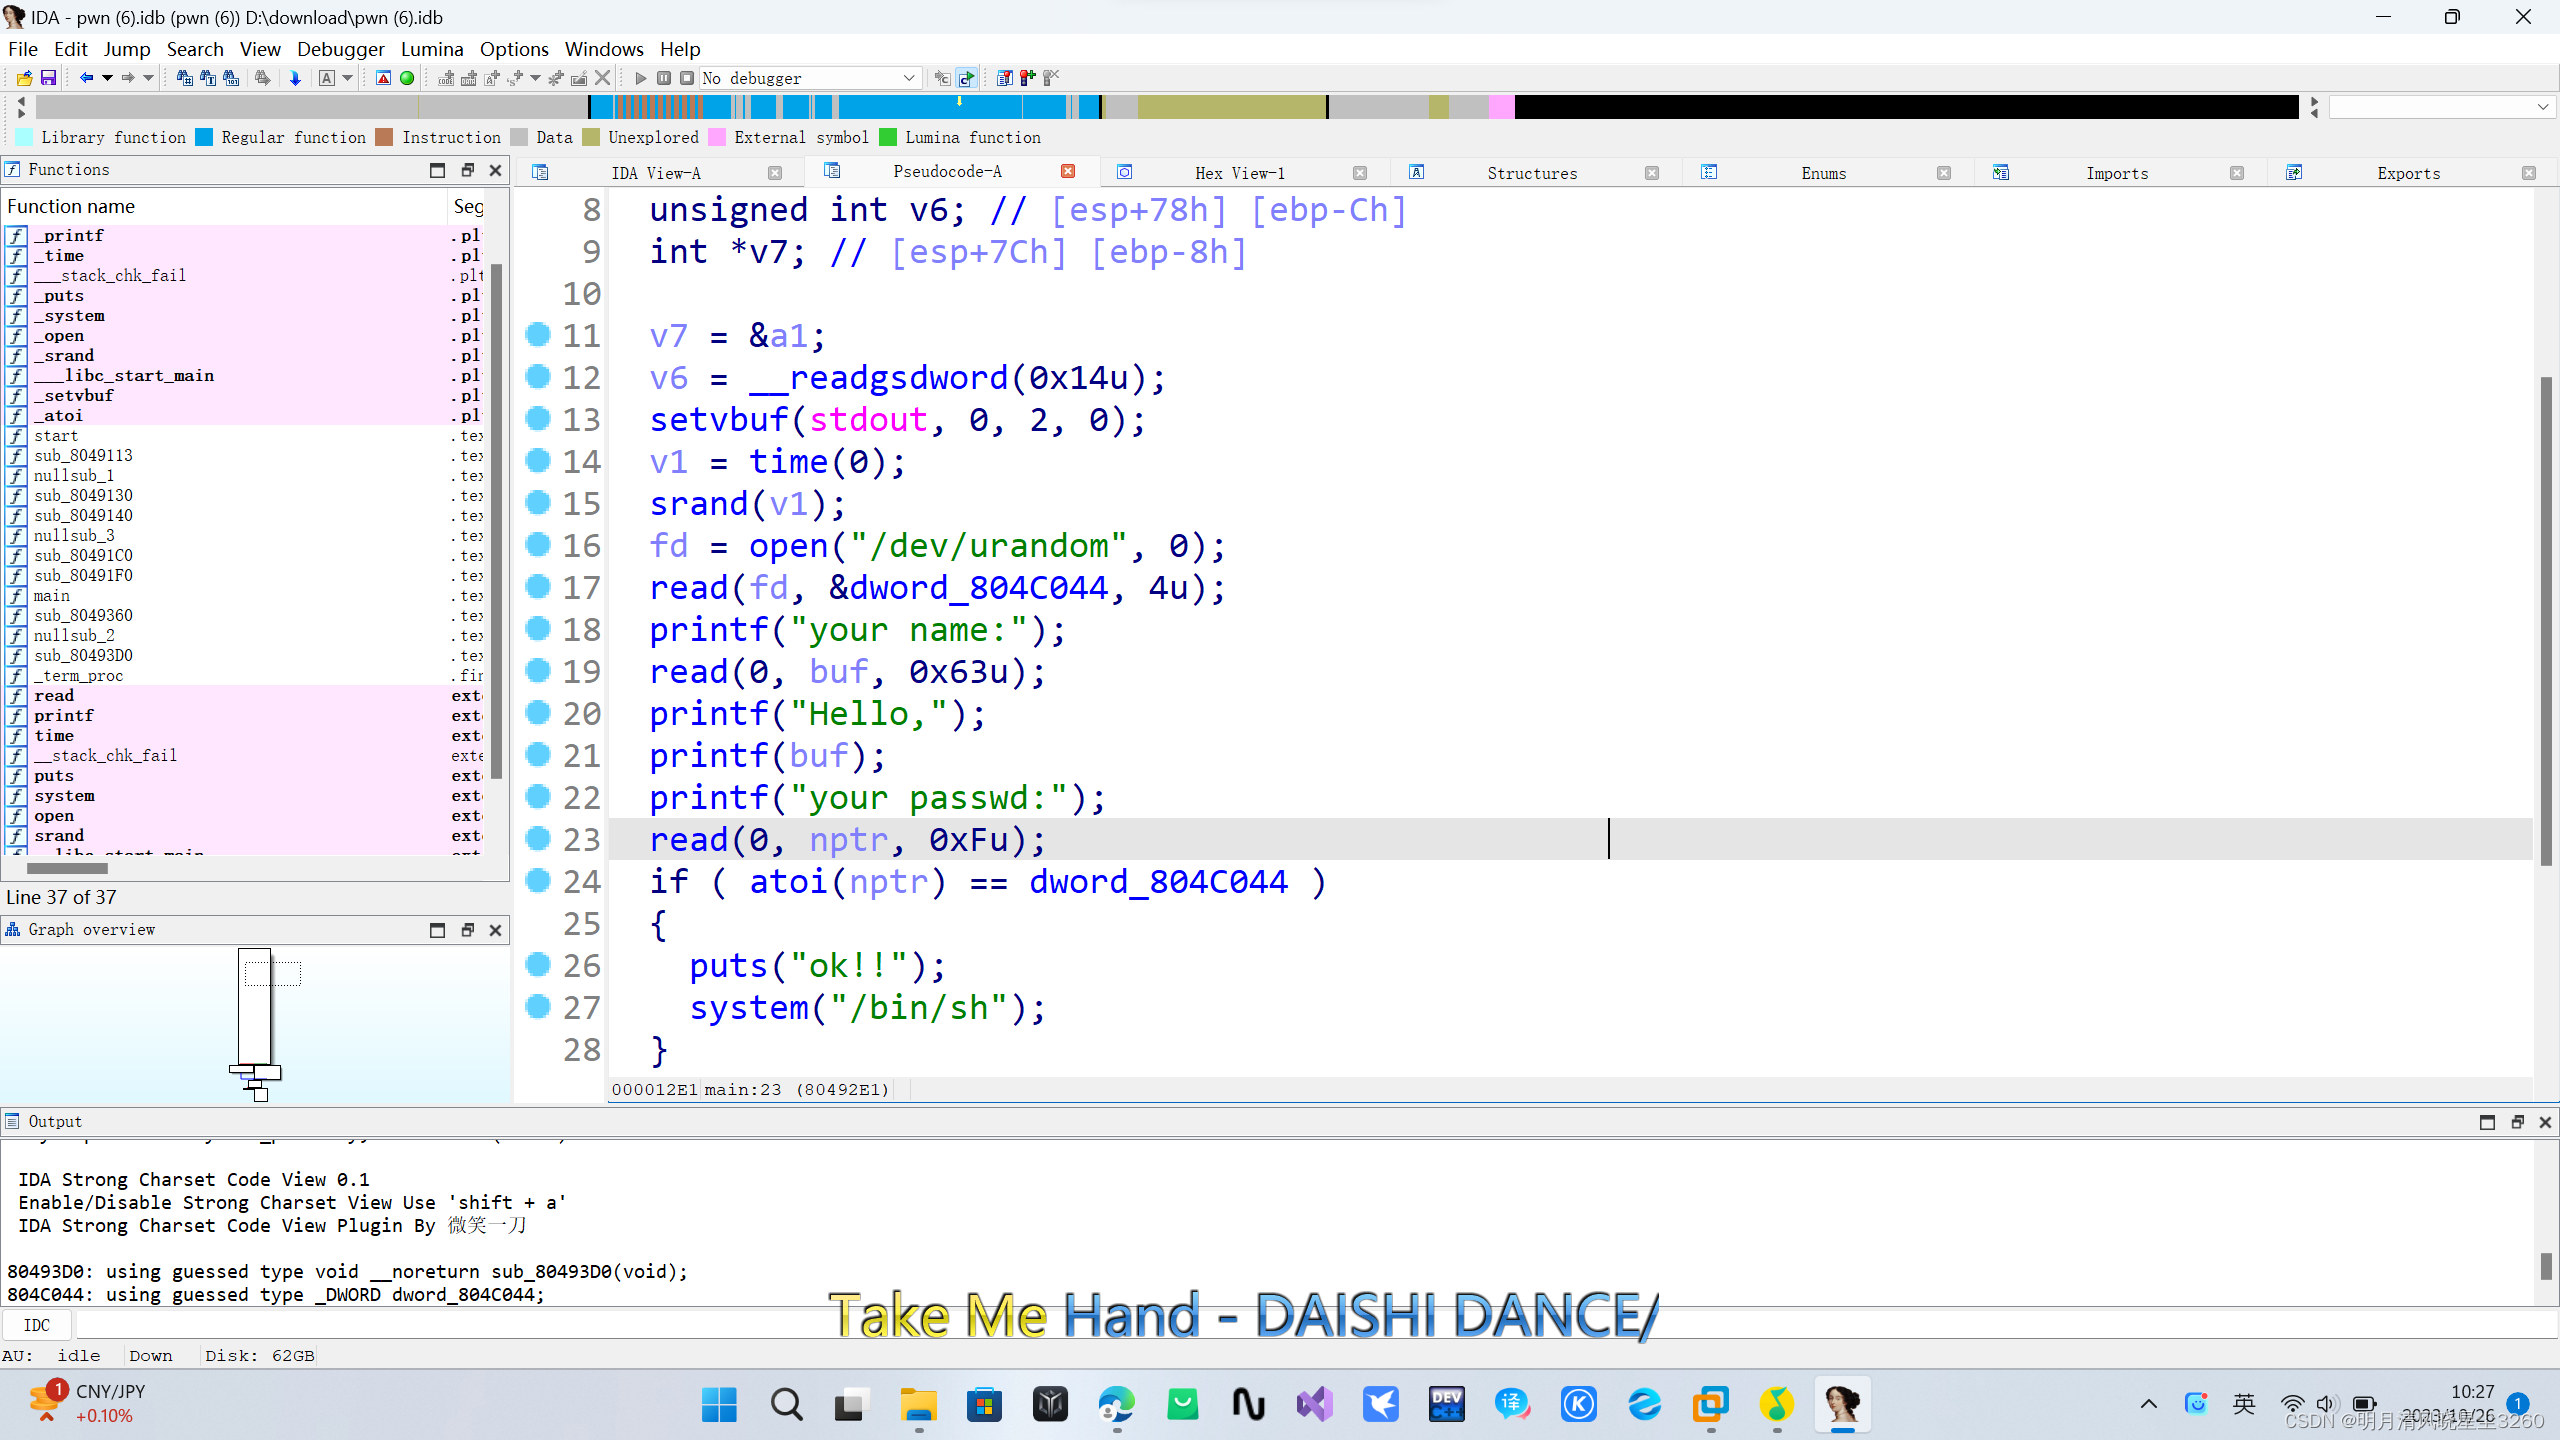Click the IDC button in output bar

[x=37, y=1325]
